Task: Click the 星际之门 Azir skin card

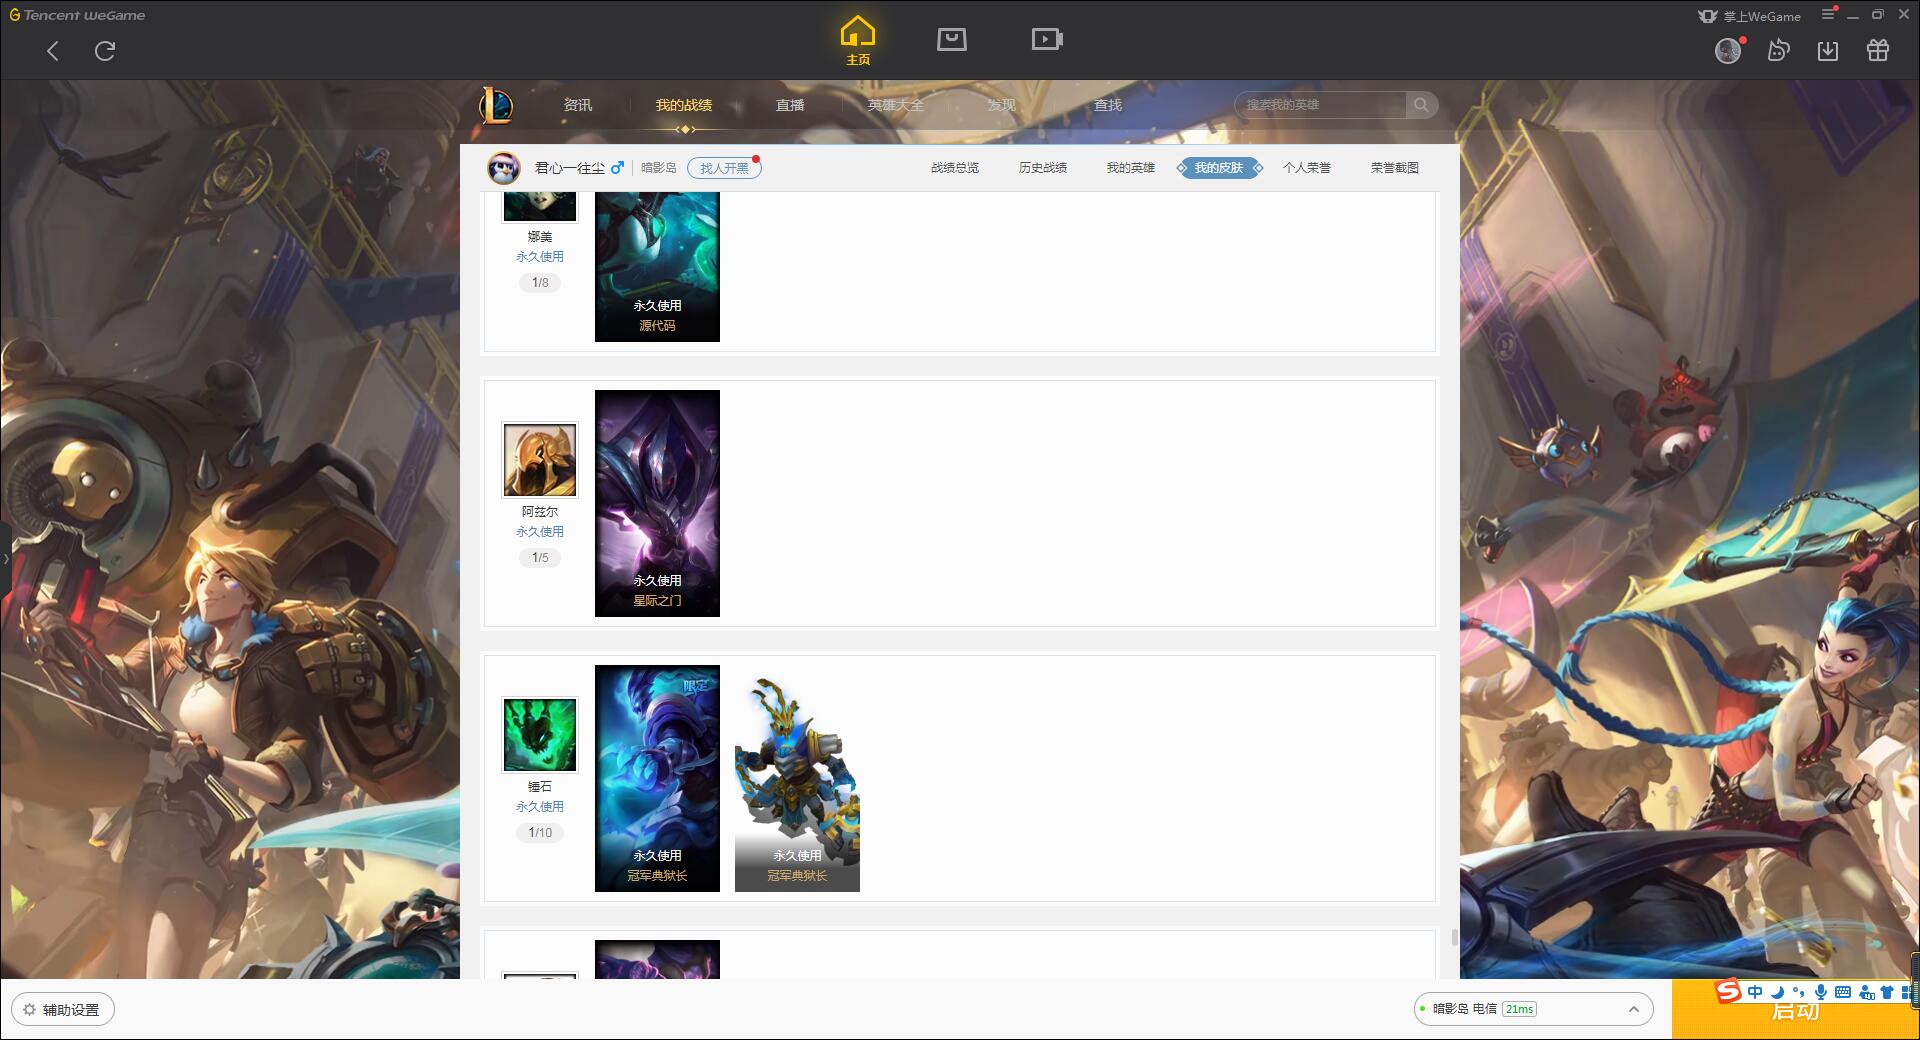Action: [x=657, y=503]
